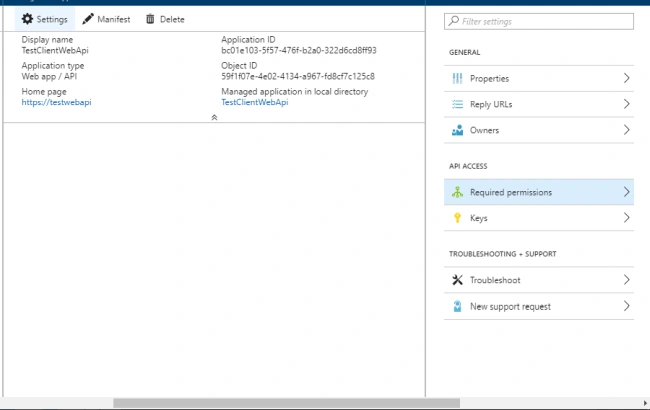
Task: Focus the Filter settings search field
Action: (538, 21)
